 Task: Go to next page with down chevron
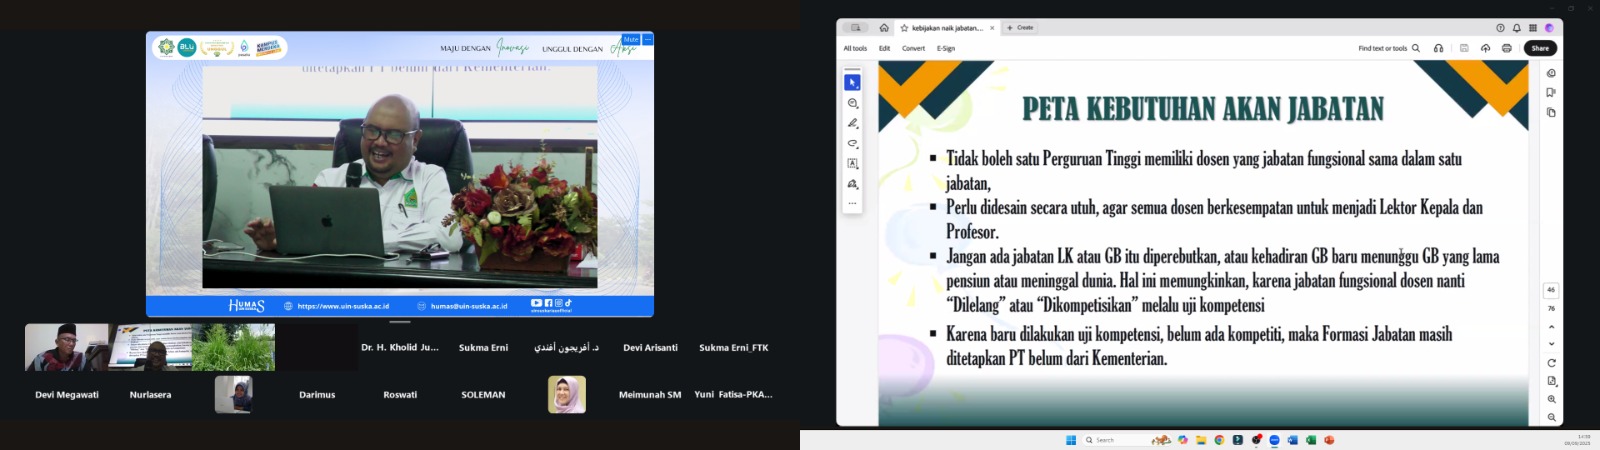tap(1551, 344)
